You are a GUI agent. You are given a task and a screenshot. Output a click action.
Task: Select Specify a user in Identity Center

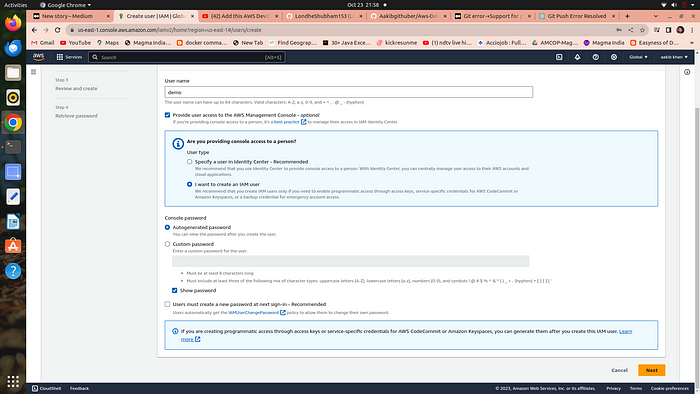pos(190,162)
